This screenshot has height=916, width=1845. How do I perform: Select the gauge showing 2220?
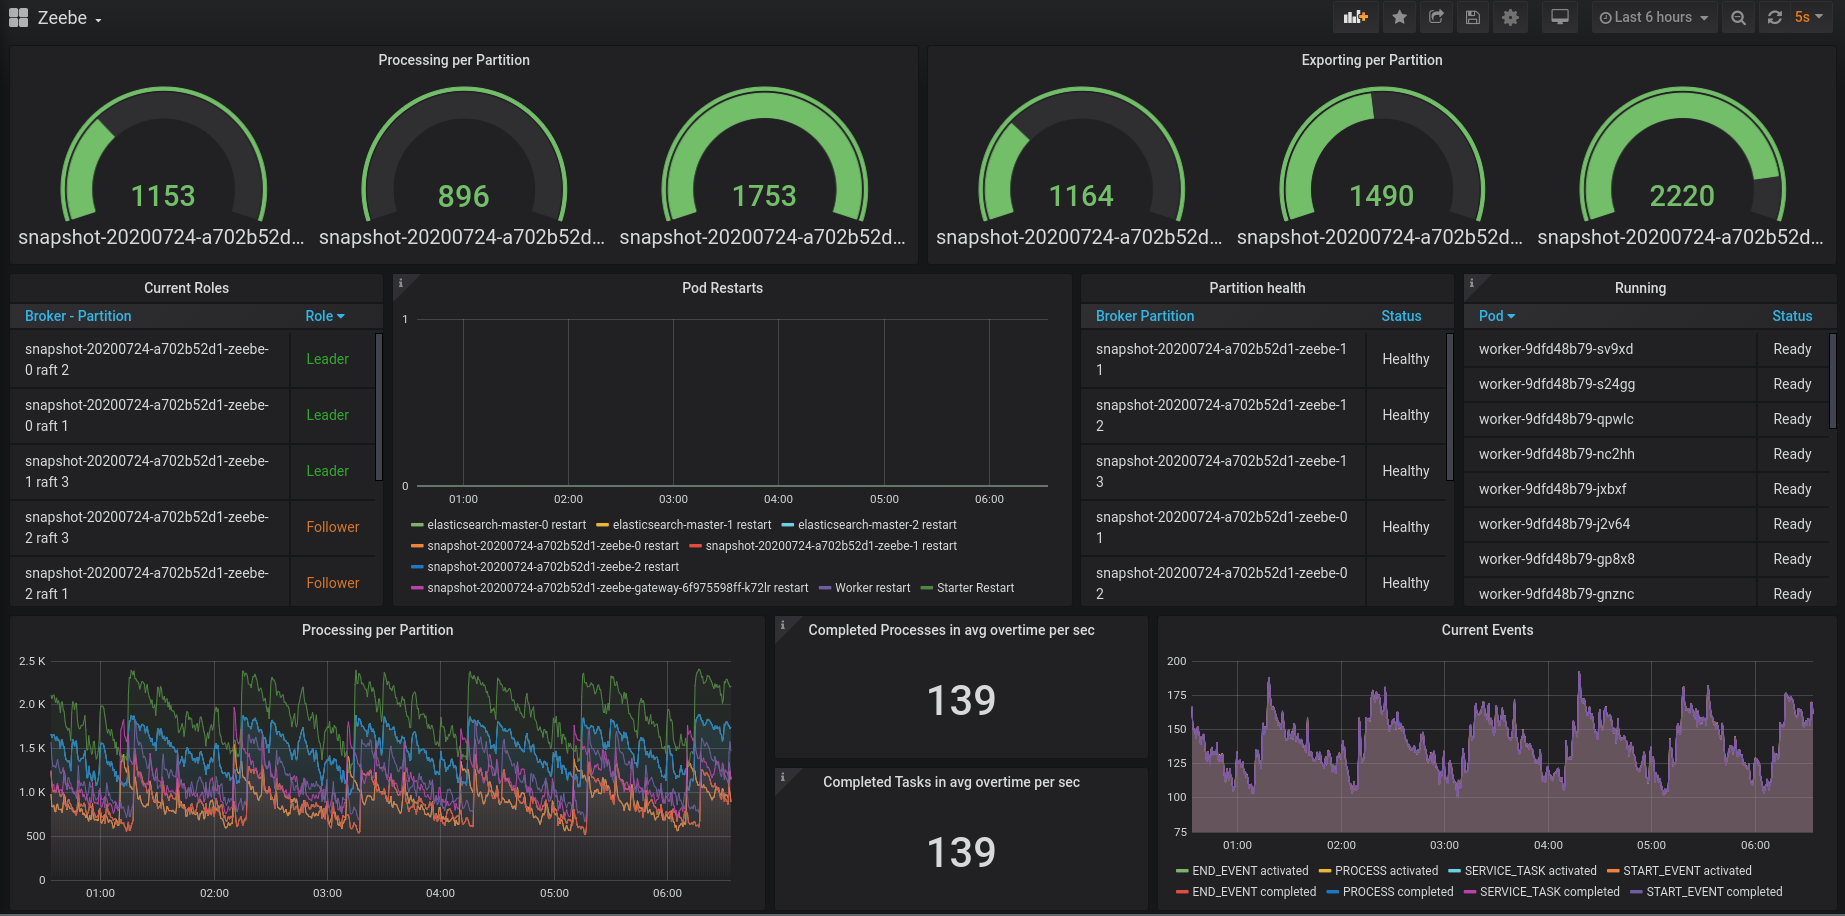1681,156
